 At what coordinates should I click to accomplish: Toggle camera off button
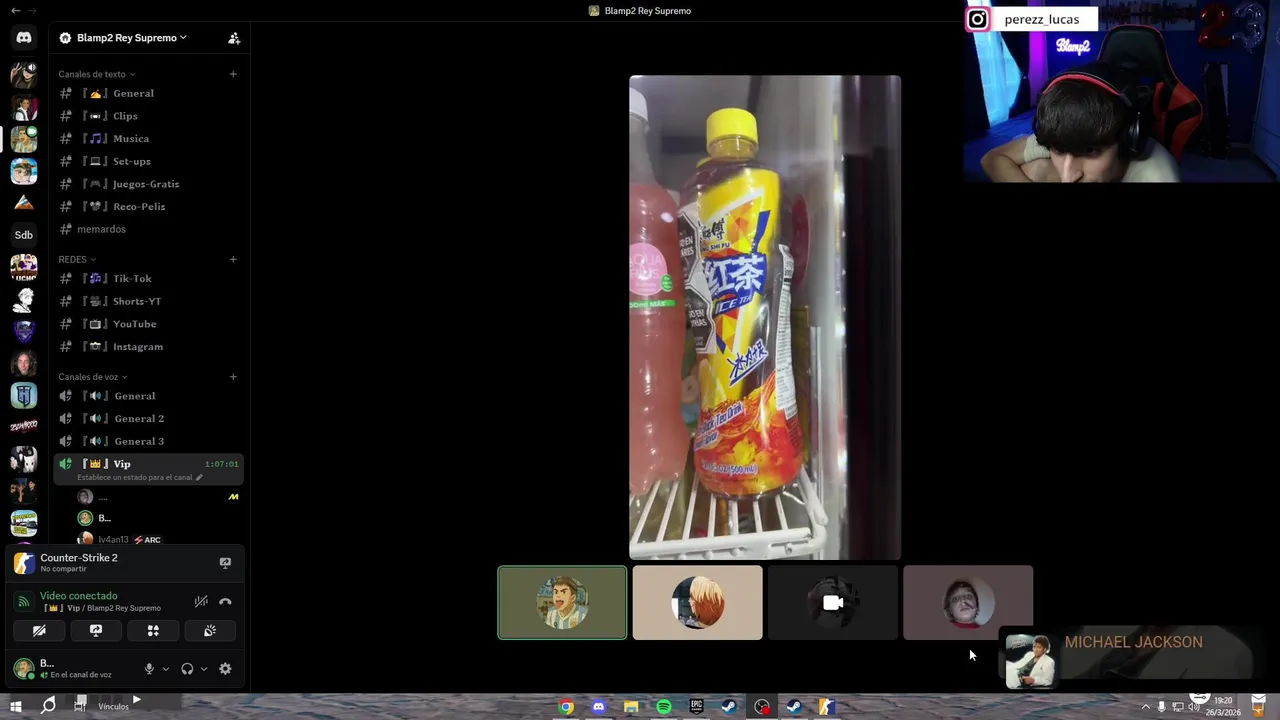point(39,631)
